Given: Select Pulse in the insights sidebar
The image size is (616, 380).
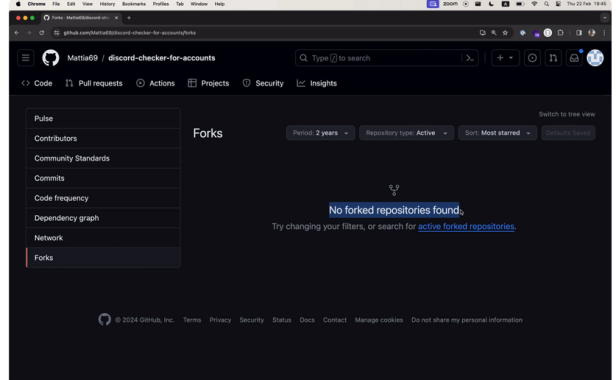Looking at the screenshot, I should 103,118.
